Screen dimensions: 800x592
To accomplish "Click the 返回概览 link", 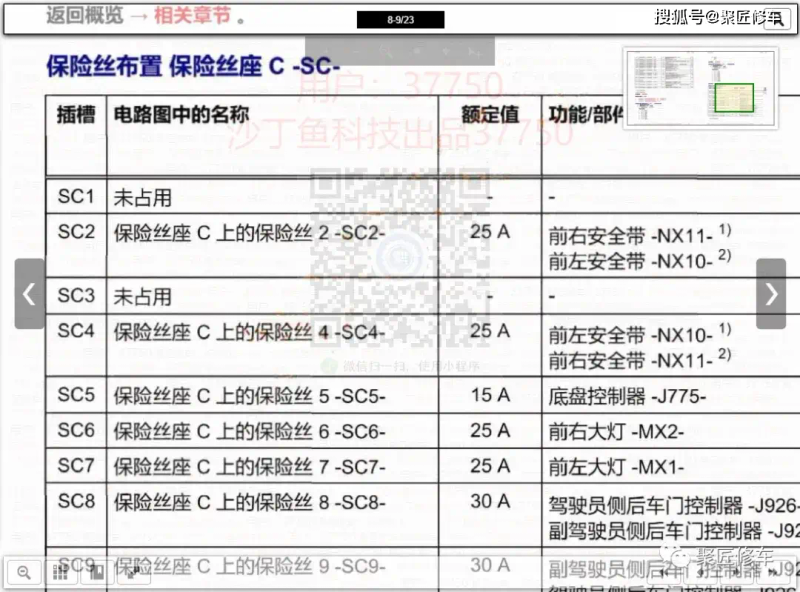I will tap(85, 16).
